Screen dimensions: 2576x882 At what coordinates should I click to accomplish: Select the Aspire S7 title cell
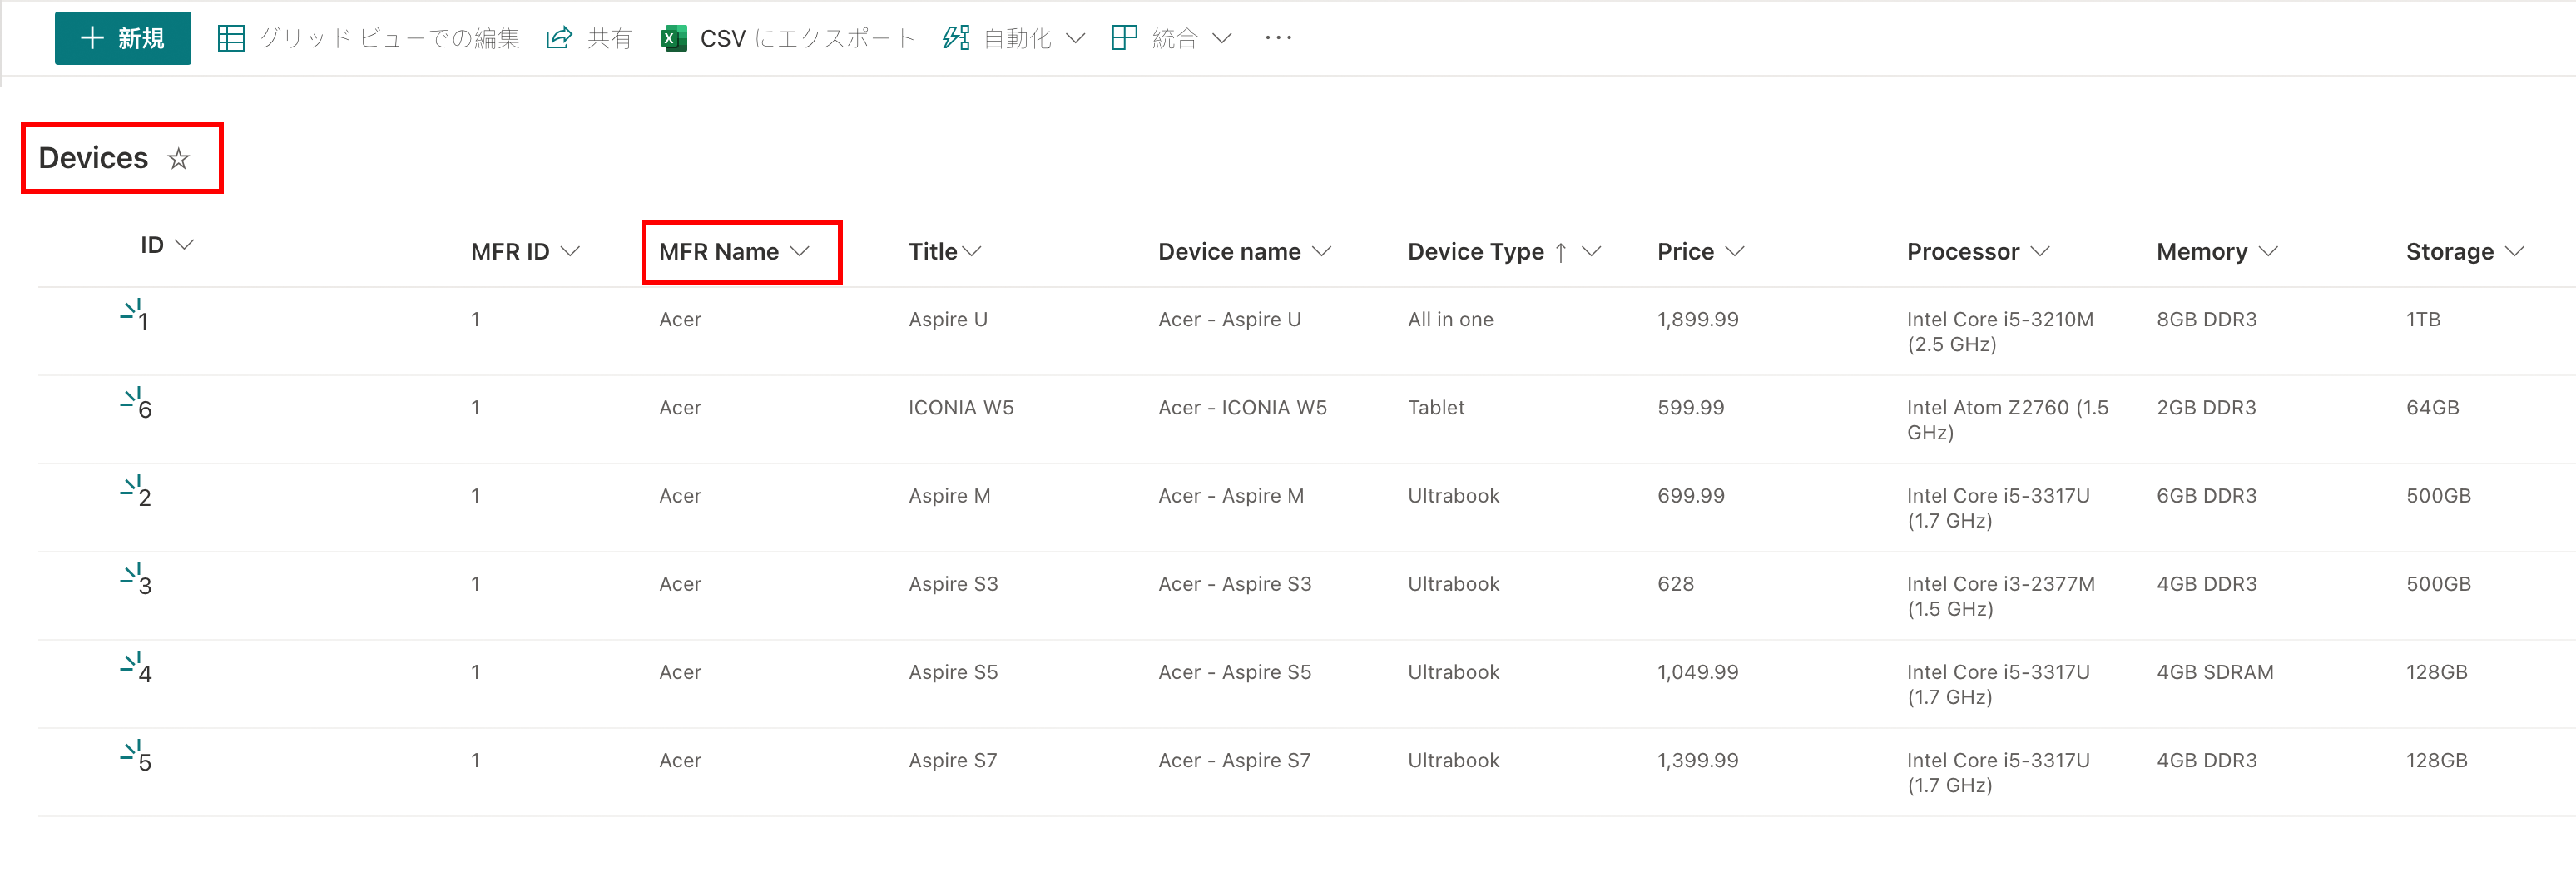[953, 759]
